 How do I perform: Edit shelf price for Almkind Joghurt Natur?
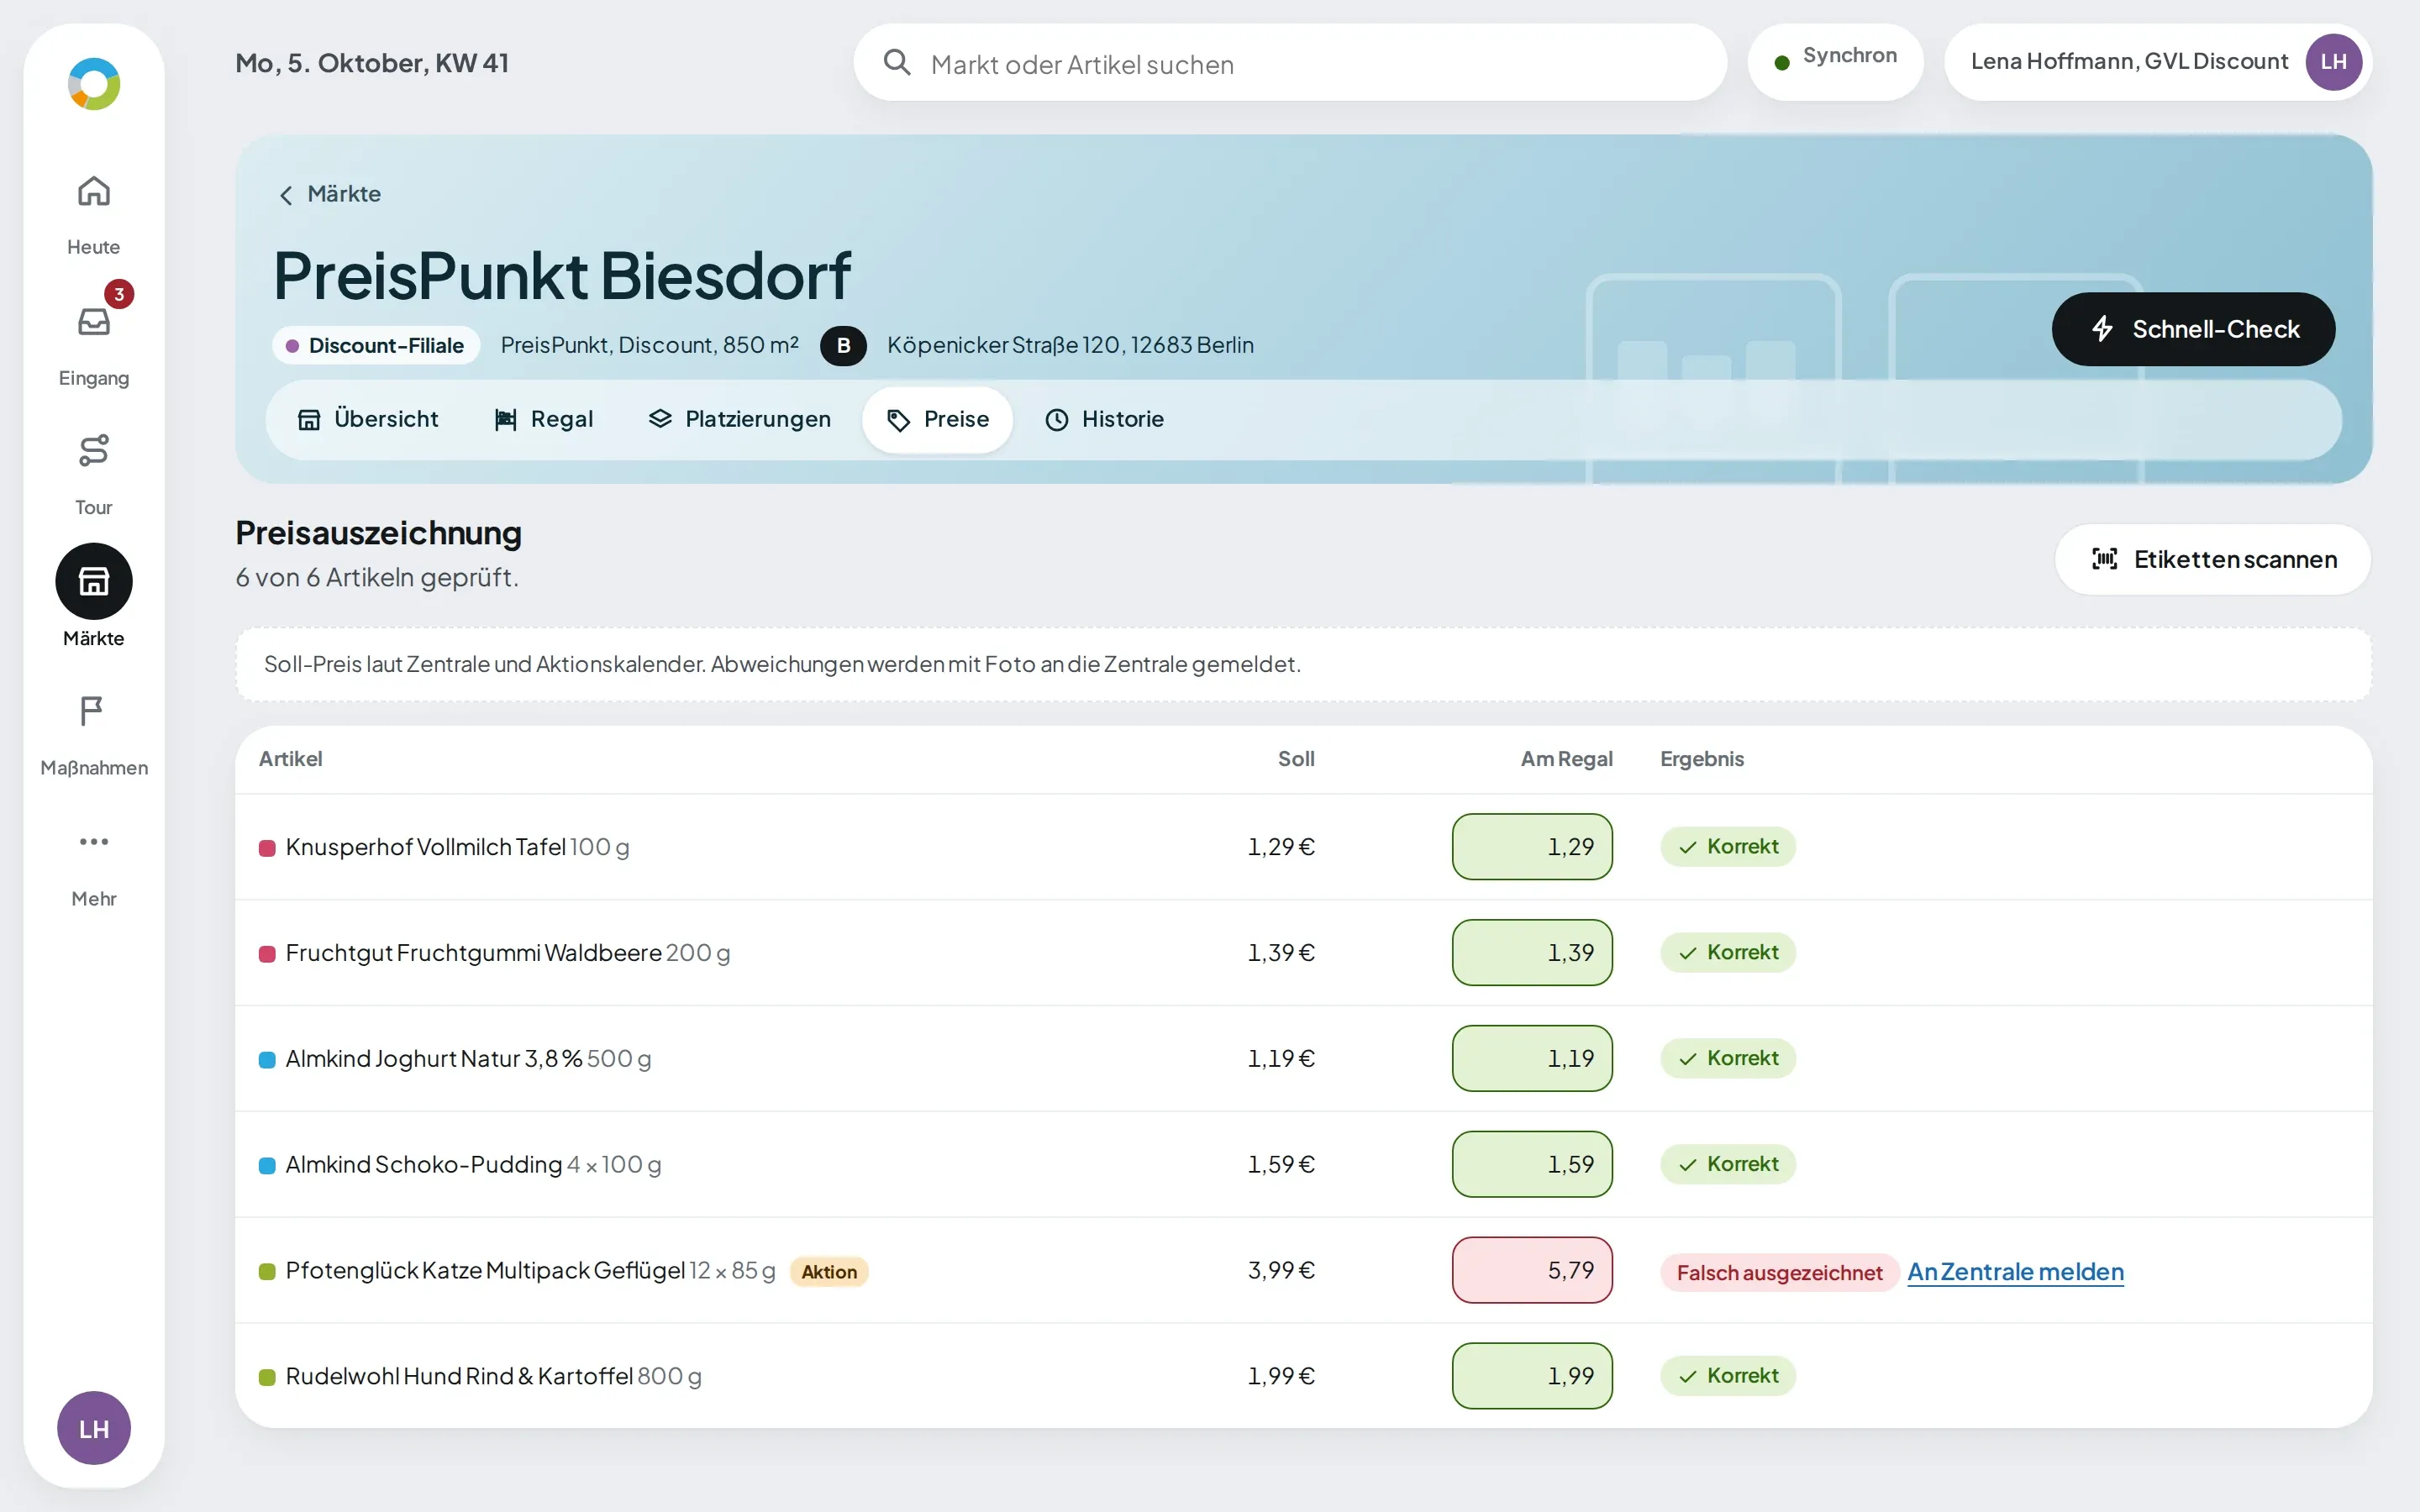pyautogui.click(x=1531, y=1059)
